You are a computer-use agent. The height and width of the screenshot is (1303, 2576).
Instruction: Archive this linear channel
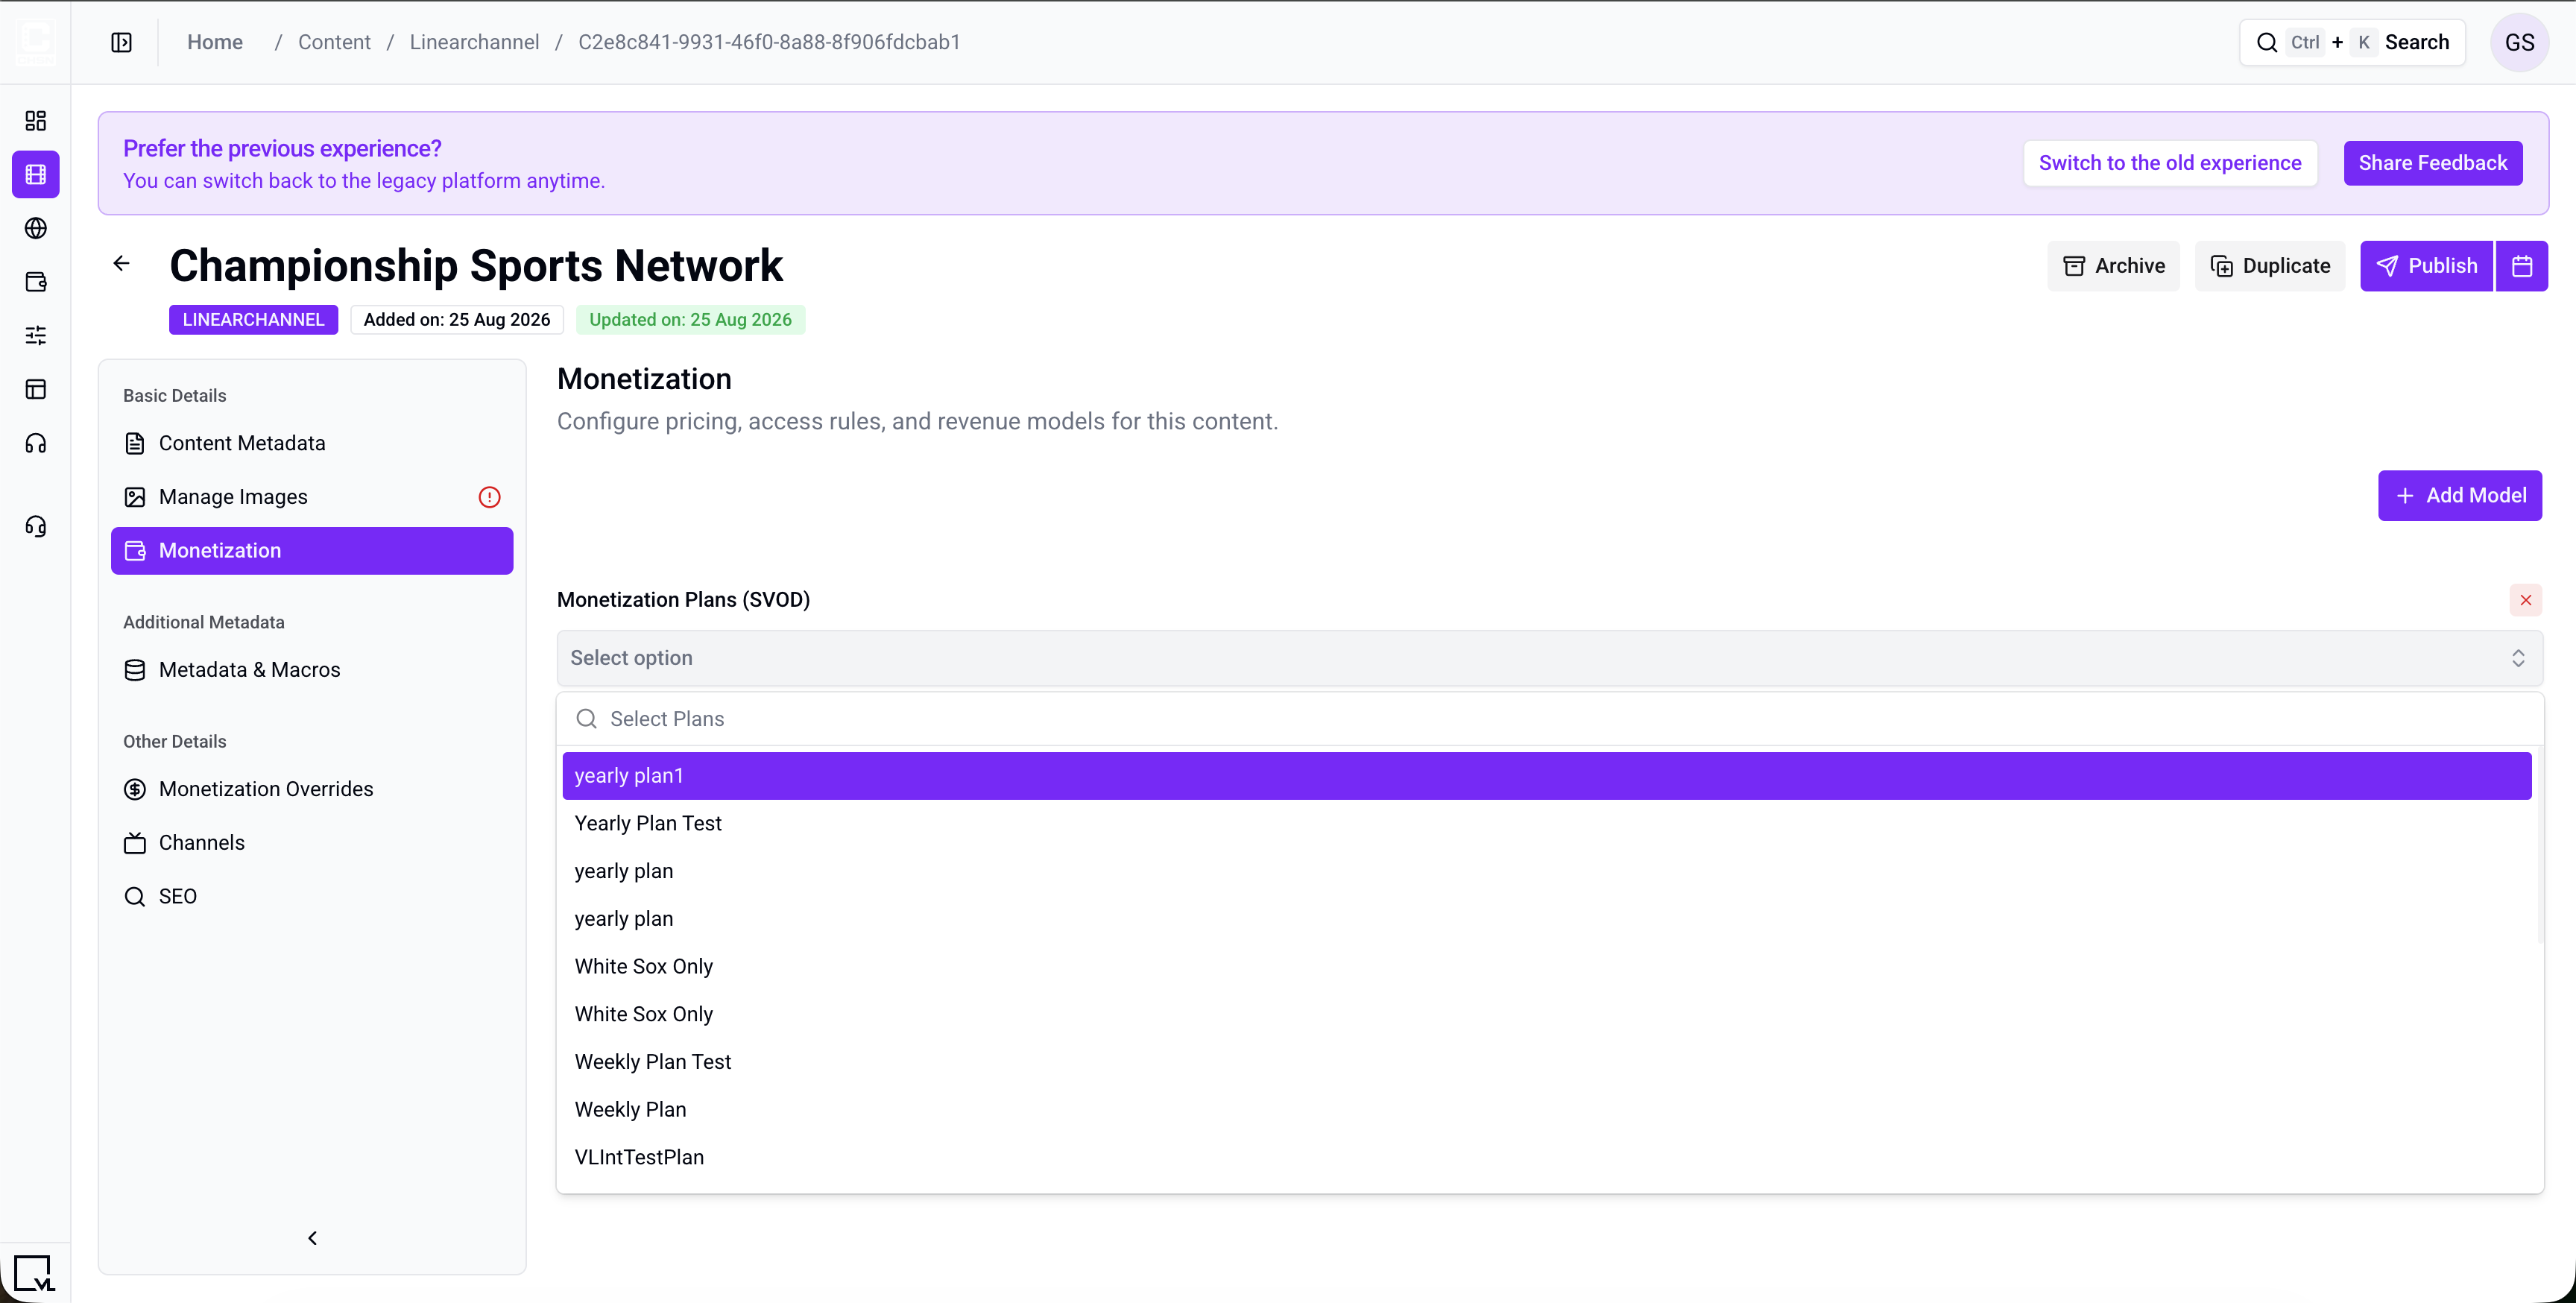click(x=2113, y=266)
